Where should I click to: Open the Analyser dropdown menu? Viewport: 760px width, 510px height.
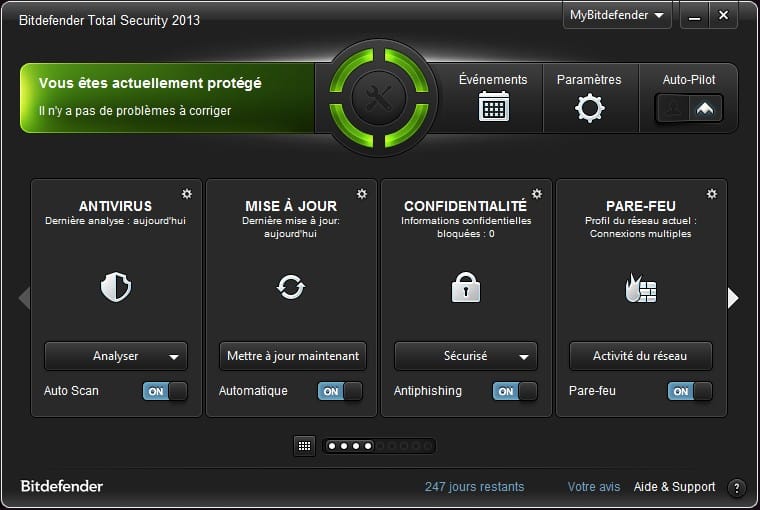pos(116,356)
